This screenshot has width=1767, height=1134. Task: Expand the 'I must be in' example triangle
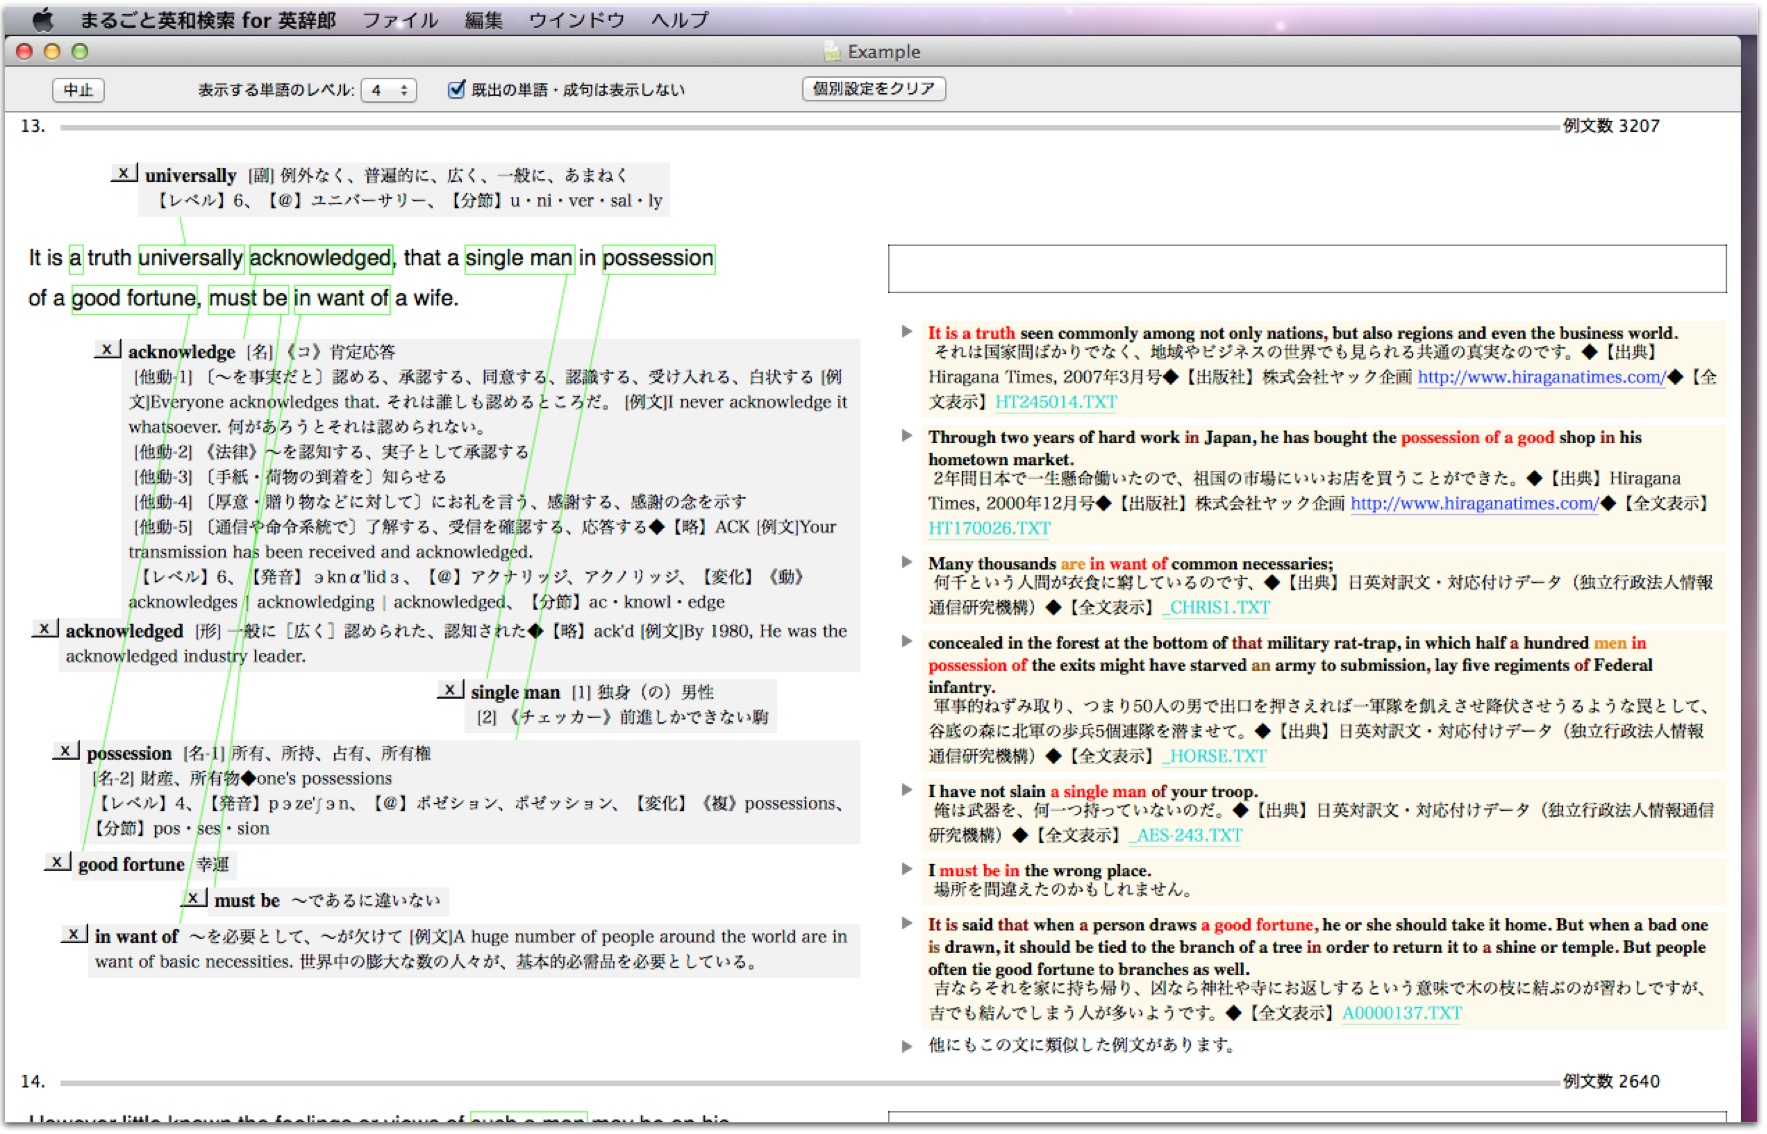click(x=907, y=869)
